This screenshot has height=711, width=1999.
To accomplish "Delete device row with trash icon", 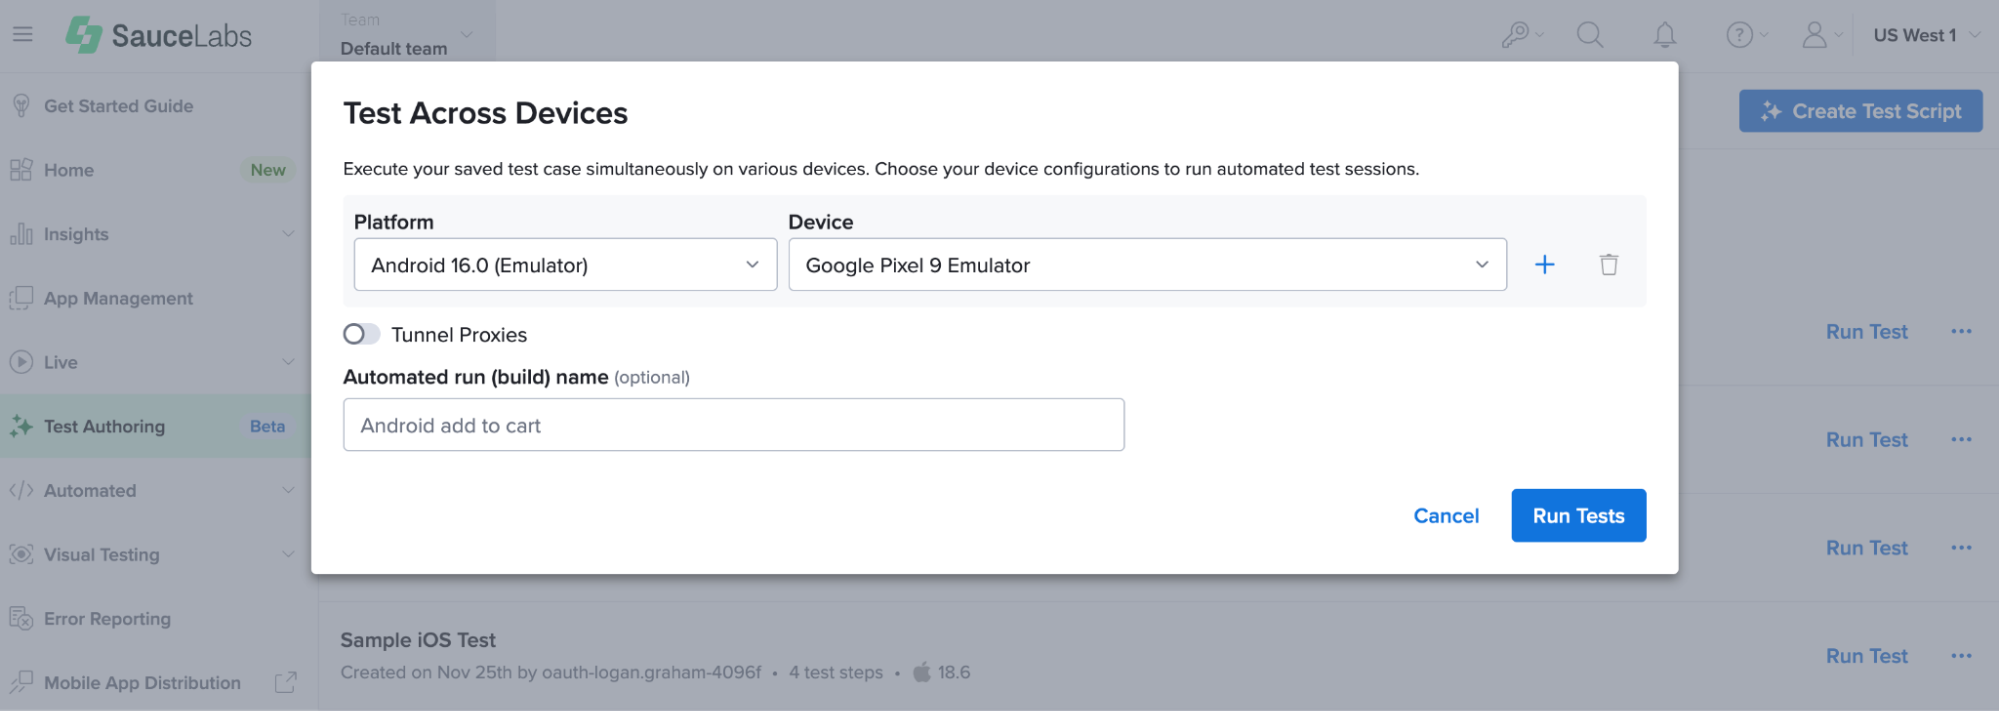I will (1608, 265).
